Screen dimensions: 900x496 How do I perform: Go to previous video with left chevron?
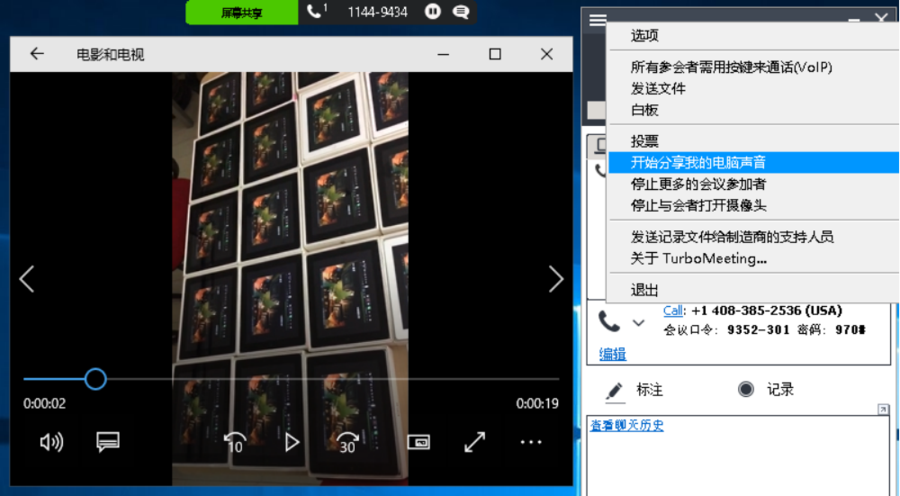click(x=27, y=279)
